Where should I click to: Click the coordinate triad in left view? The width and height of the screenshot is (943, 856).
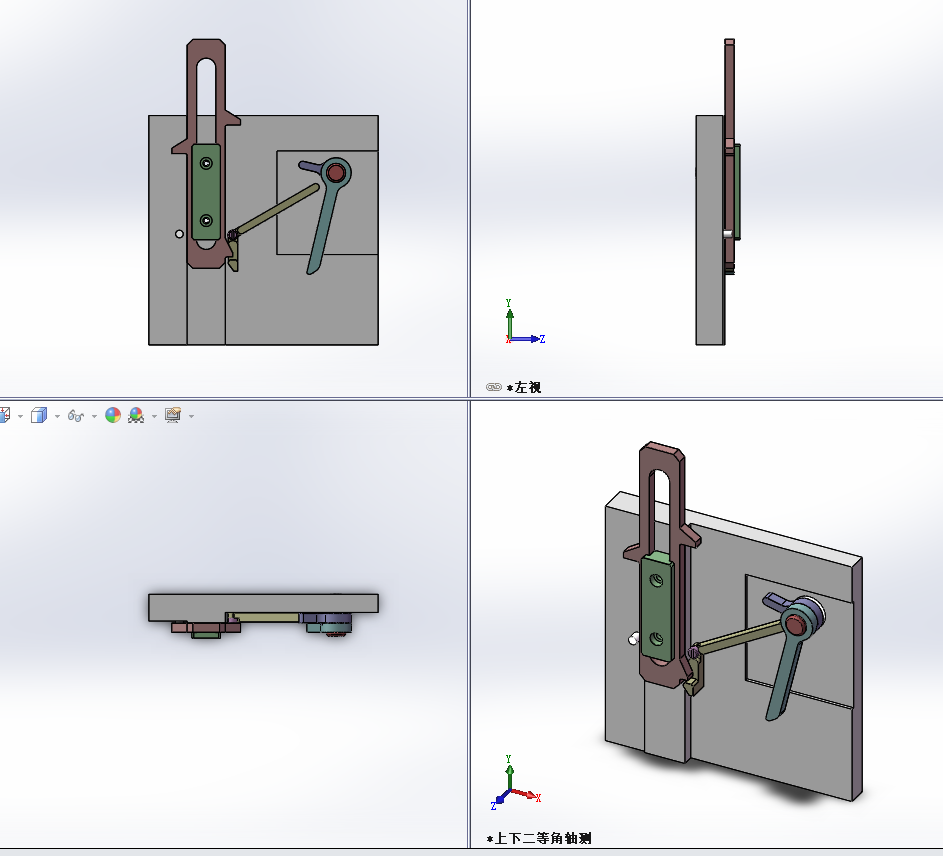524,322
